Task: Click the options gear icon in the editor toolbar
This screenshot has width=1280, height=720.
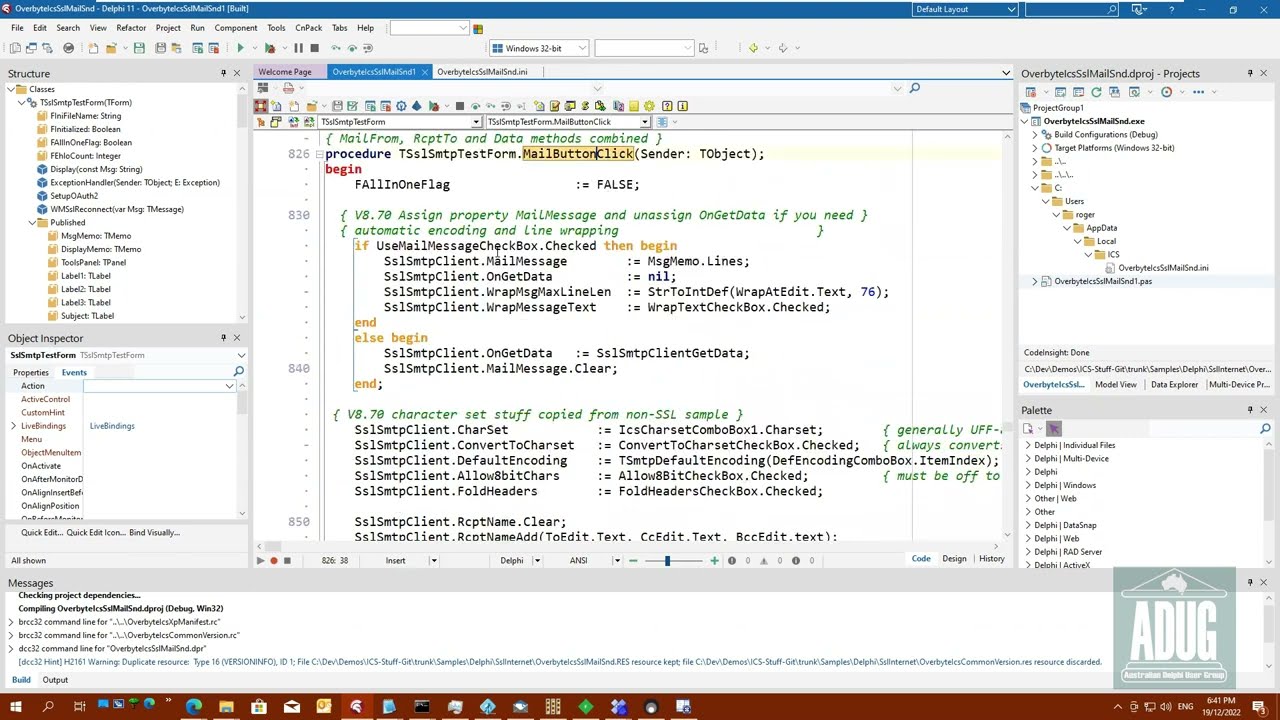Action: [x=649, y=106]
